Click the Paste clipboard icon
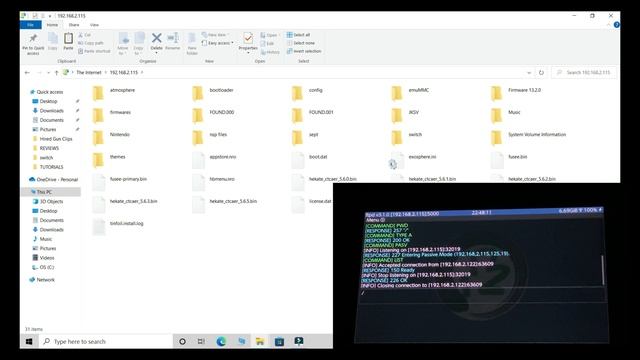Screen dimensions: 640x360 68,38
